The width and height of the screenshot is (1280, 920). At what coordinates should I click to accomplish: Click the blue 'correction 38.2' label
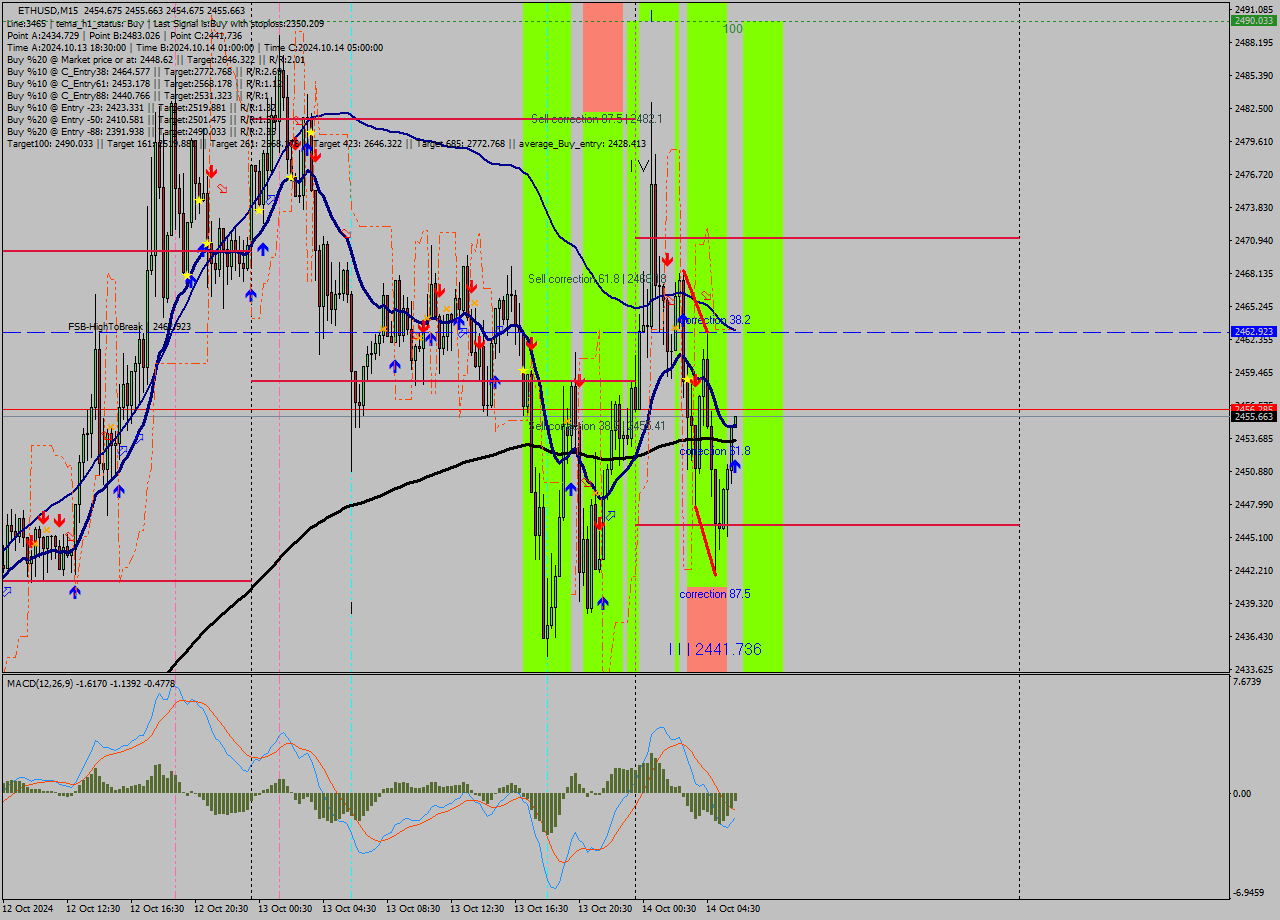tap(715, 320)
